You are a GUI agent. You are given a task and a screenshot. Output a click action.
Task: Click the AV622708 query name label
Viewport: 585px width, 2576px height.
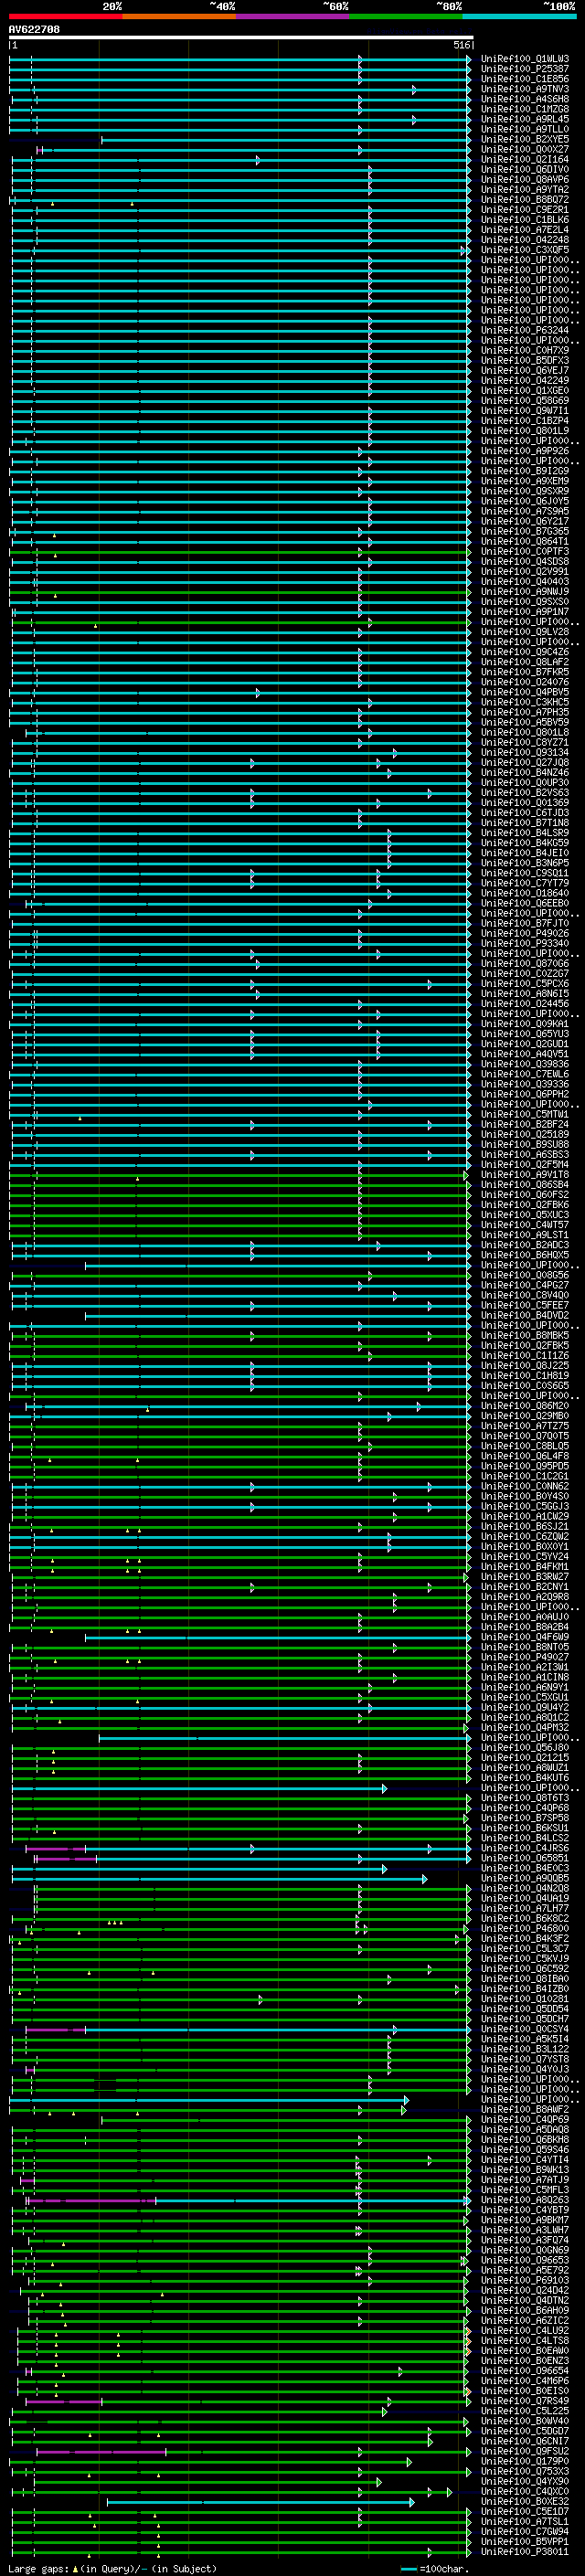34,30
